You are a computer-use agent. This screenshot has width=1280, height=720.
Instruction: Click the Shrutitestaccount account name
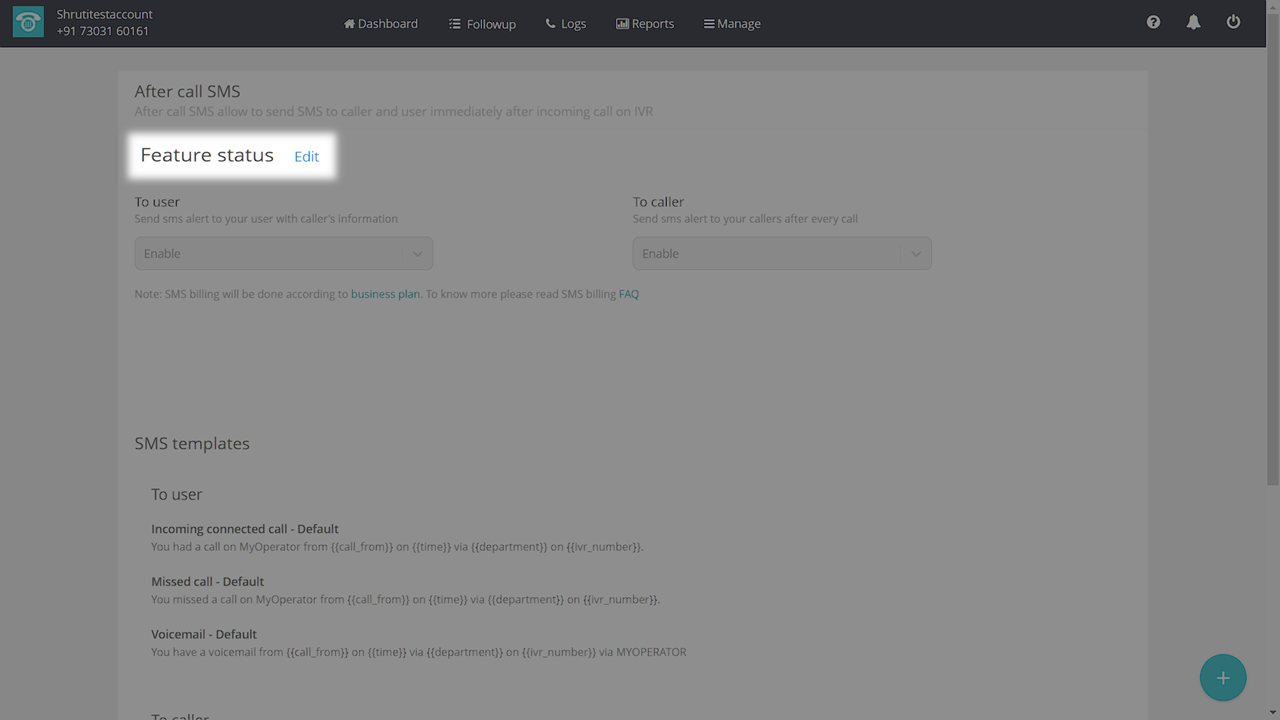[105, 15]
